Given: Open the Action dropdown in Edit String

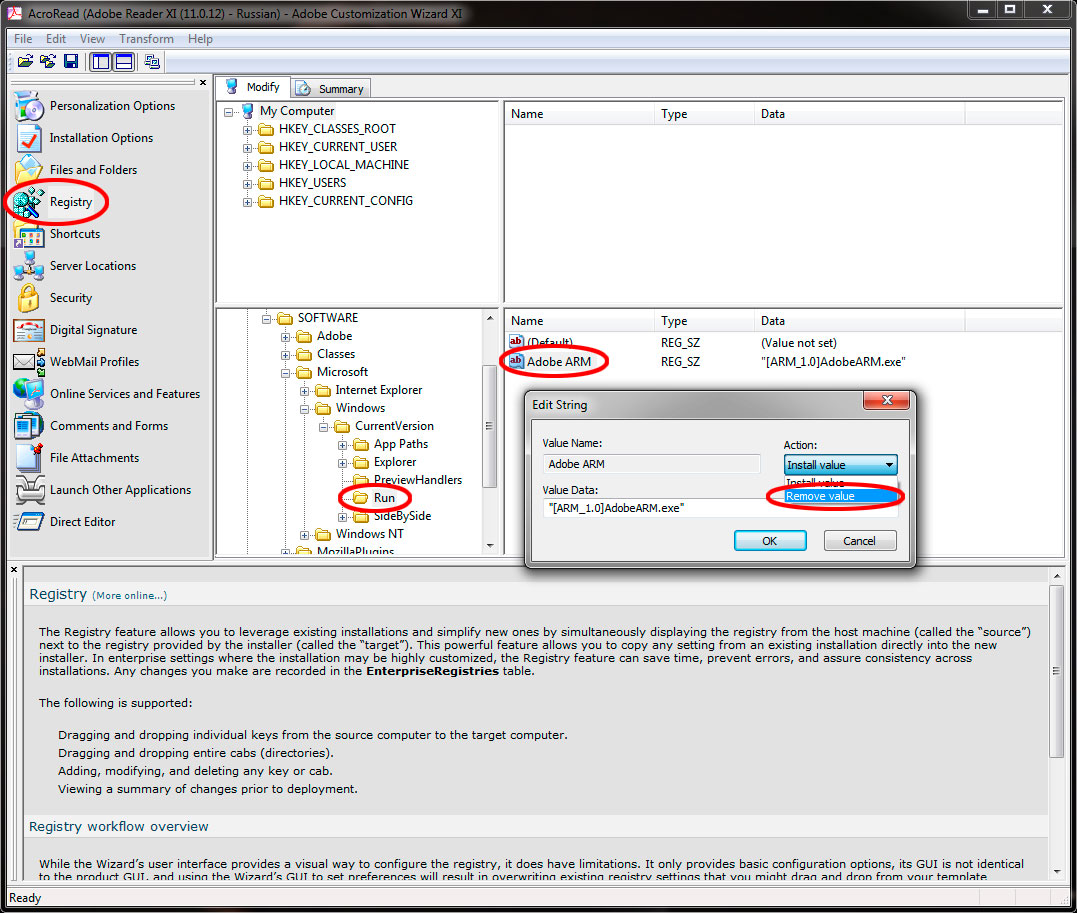Looking at the screenshot, I should (x=840, y=465).
